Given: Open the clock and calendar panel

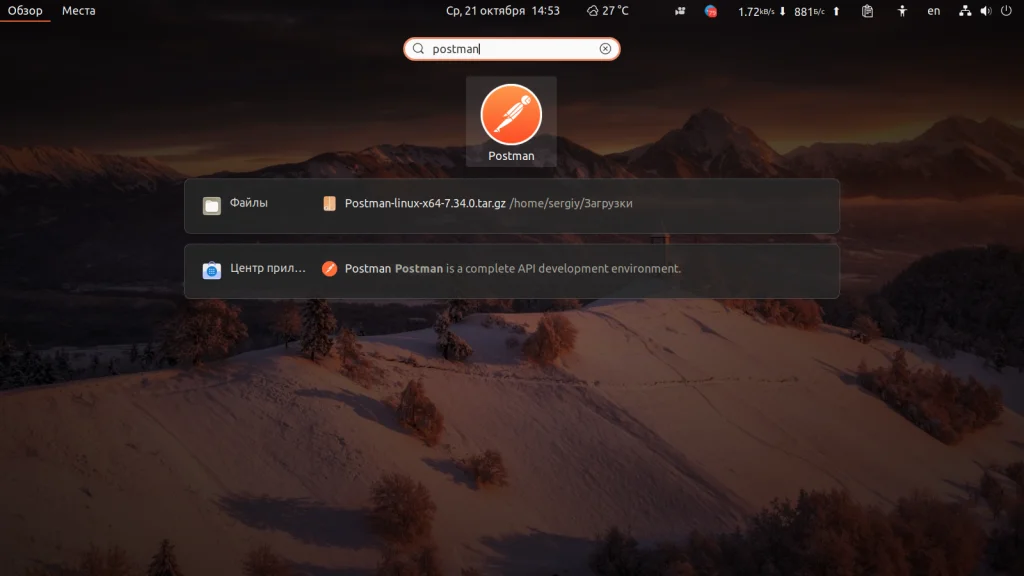Looking at the screenshot, I should 502,10.
